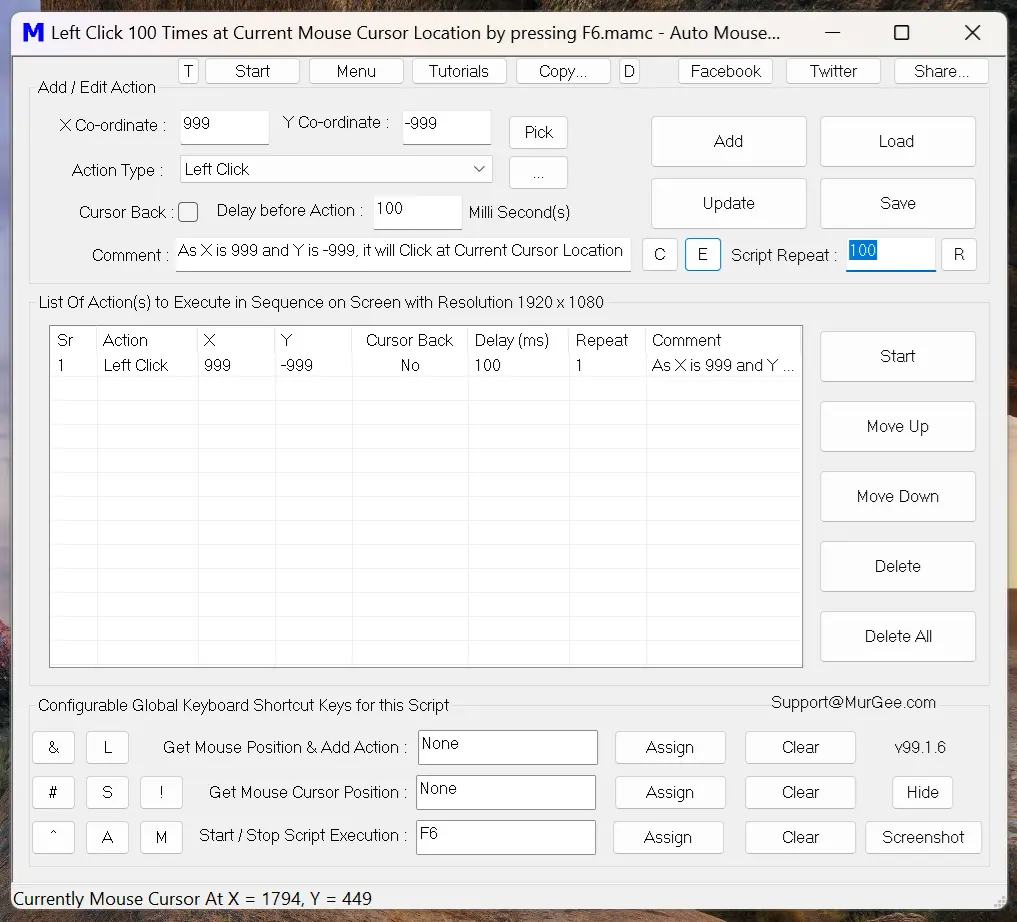Click the T icon beside Start

pyautogui.click(x=187, y=71)
